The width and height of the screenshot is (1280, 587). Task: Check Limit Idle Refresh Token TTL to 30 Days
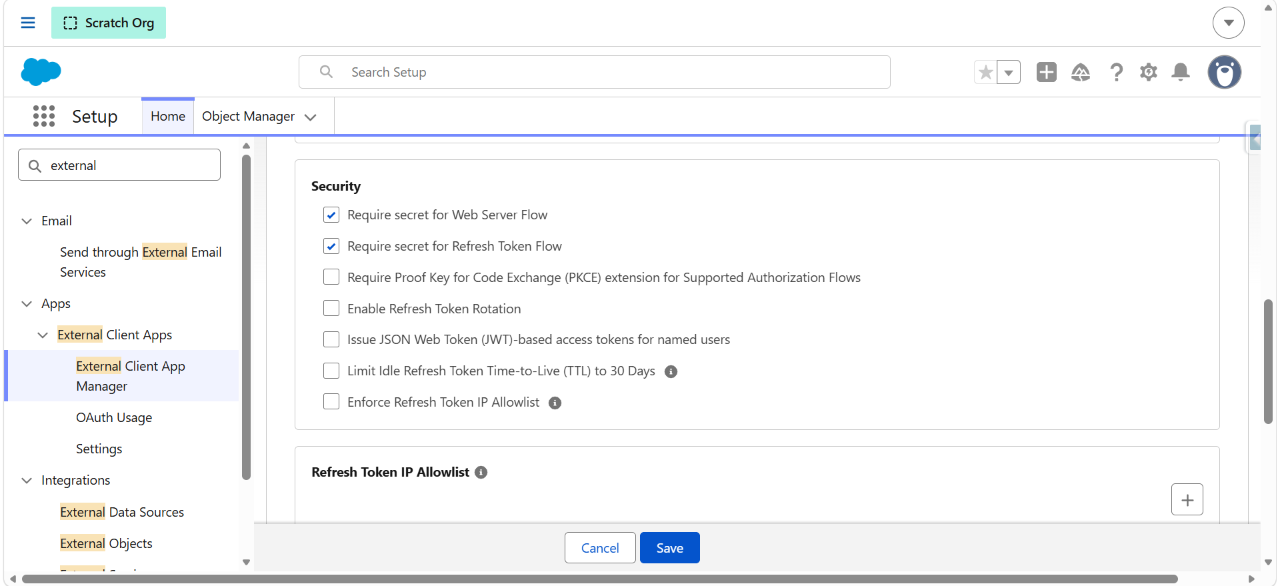click(x=331, y=371)
